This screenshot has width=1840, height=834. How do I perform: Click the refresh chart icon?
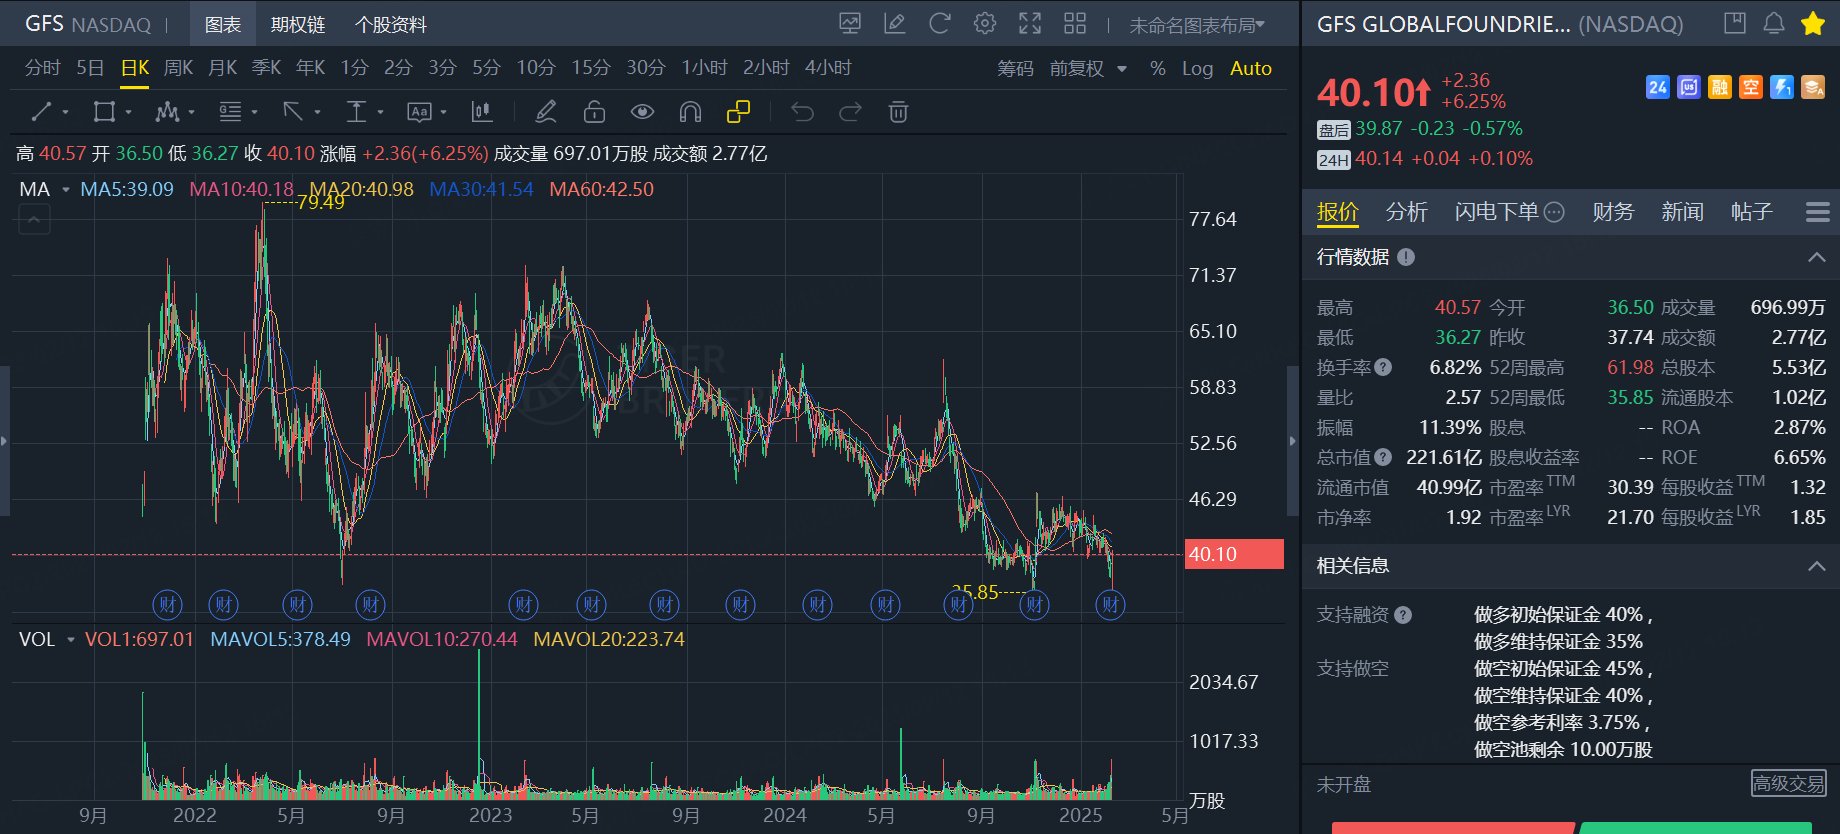pyautogui.click(x=939, y=24)
